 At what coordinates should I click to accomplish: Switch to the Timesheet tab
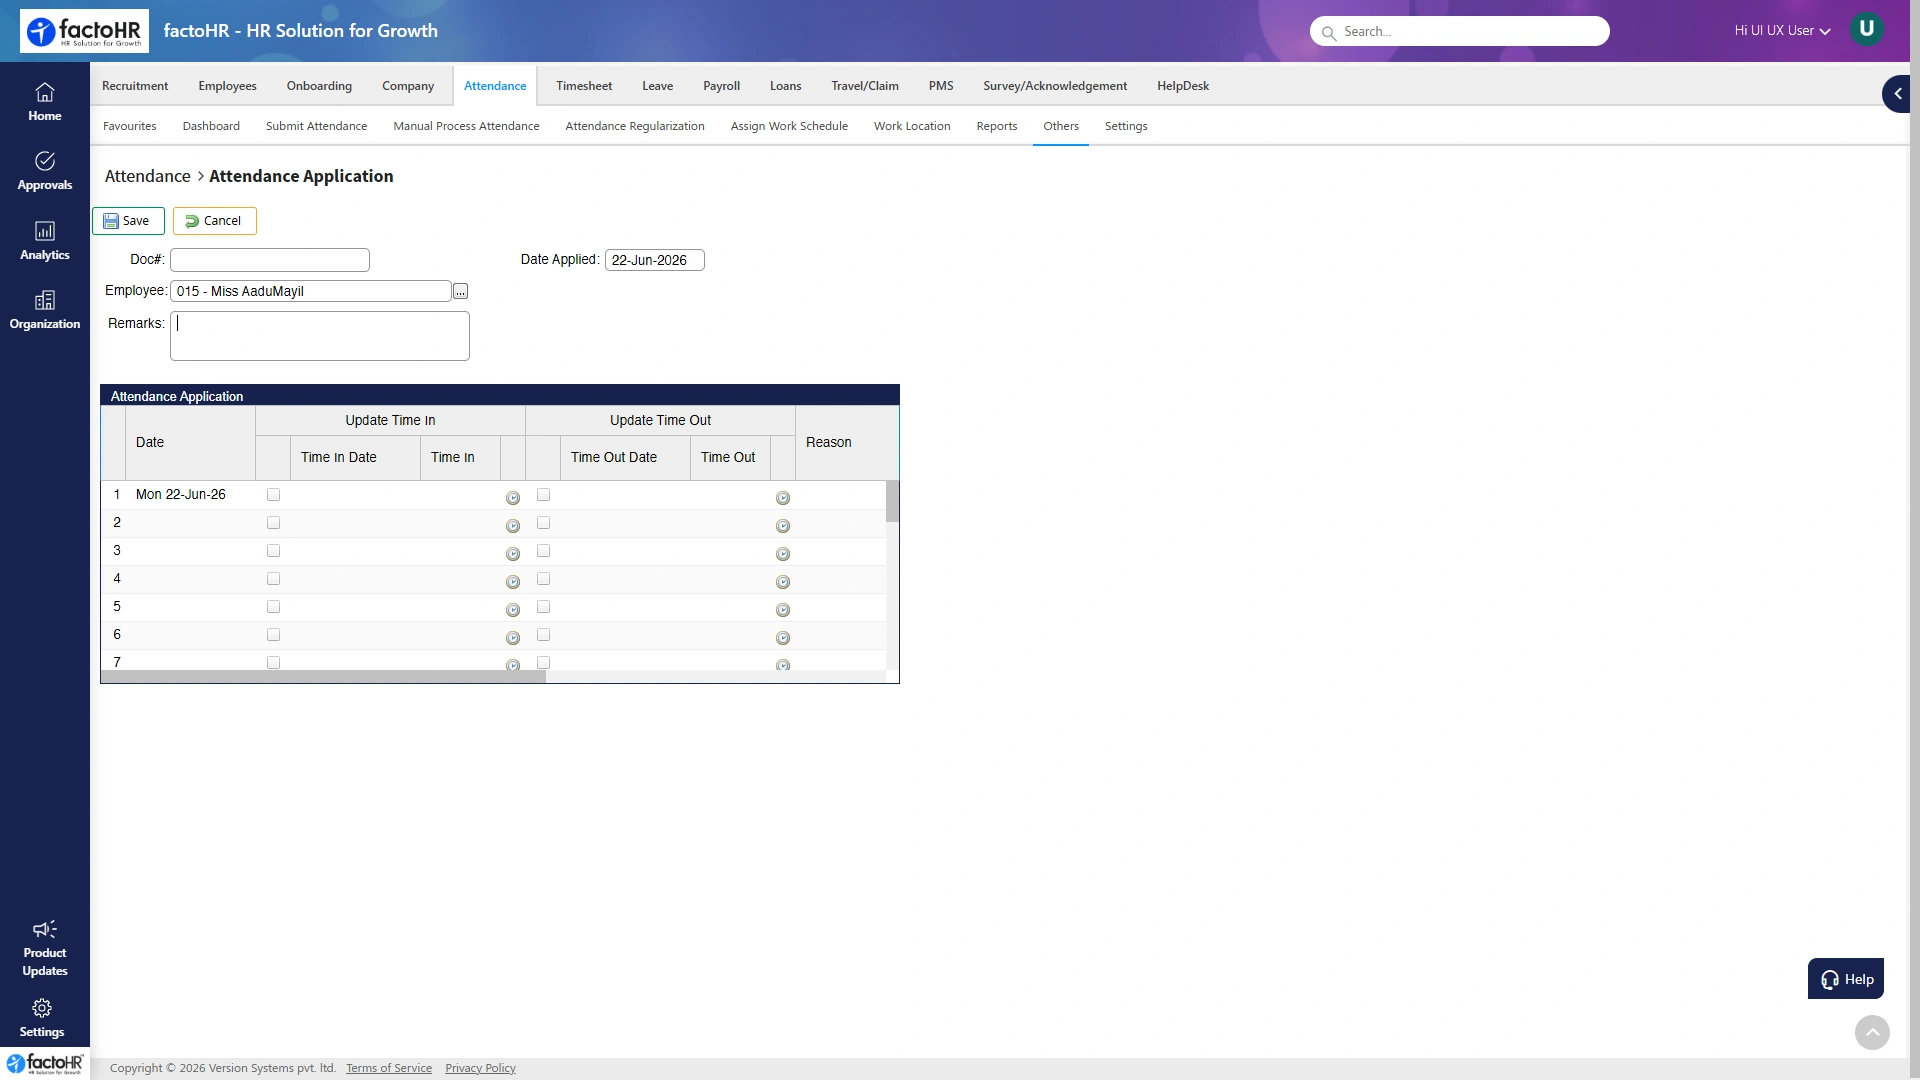pyautogui.click(x=584, y=86)
